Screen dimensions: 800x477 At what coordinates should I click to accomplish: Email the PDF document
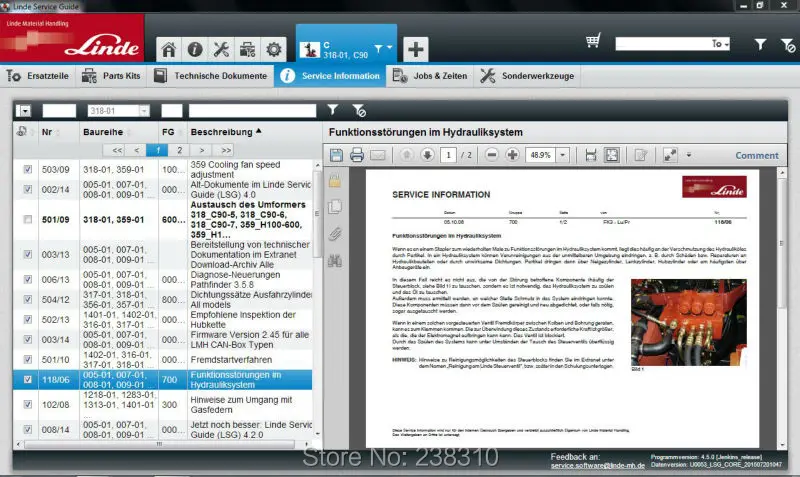(378, 155)
